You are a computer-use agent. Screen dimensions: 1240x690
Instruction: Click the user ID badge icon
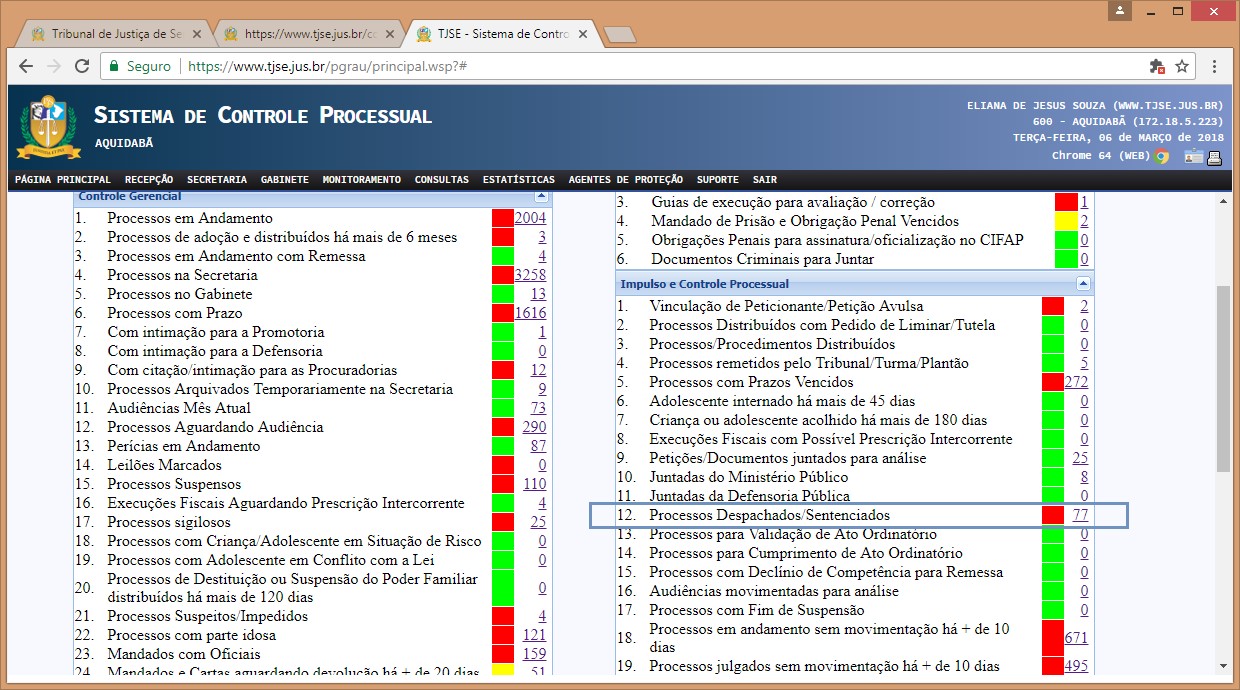pos(1194,156)
